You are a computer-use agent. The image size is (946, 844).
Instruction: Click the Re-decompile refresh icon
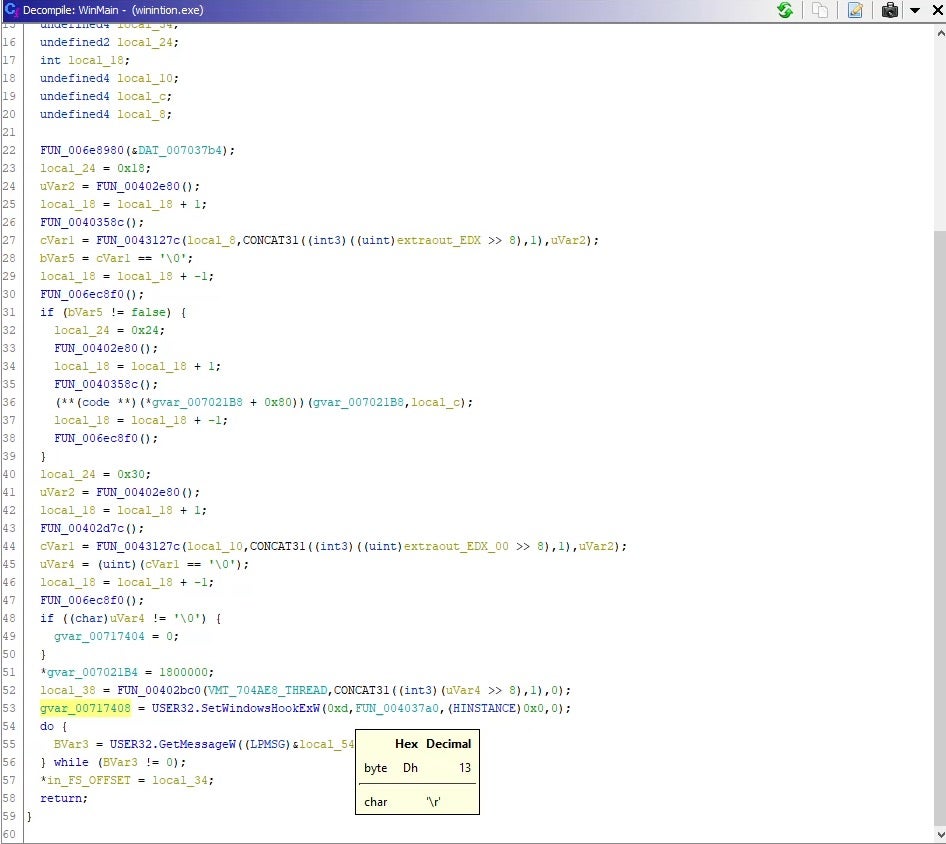(786, 10)
